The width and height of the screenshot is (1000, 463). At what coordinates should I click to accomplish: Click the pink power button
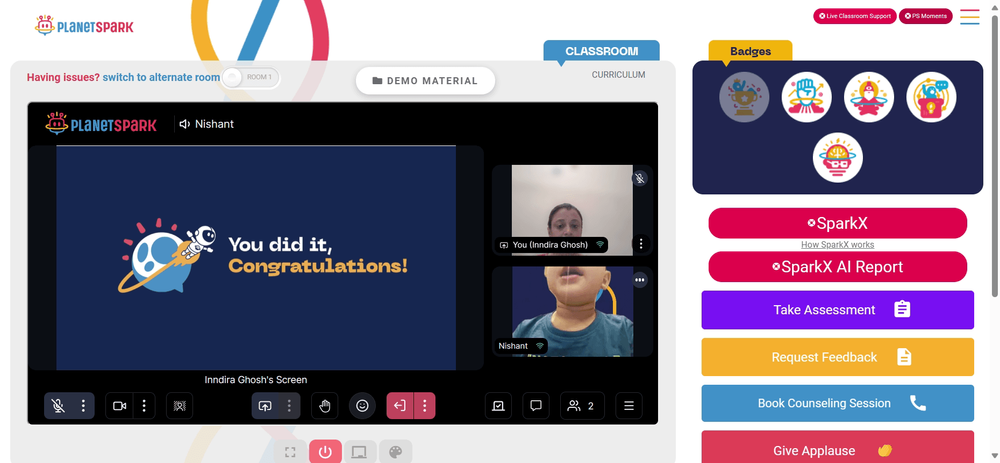325,452
